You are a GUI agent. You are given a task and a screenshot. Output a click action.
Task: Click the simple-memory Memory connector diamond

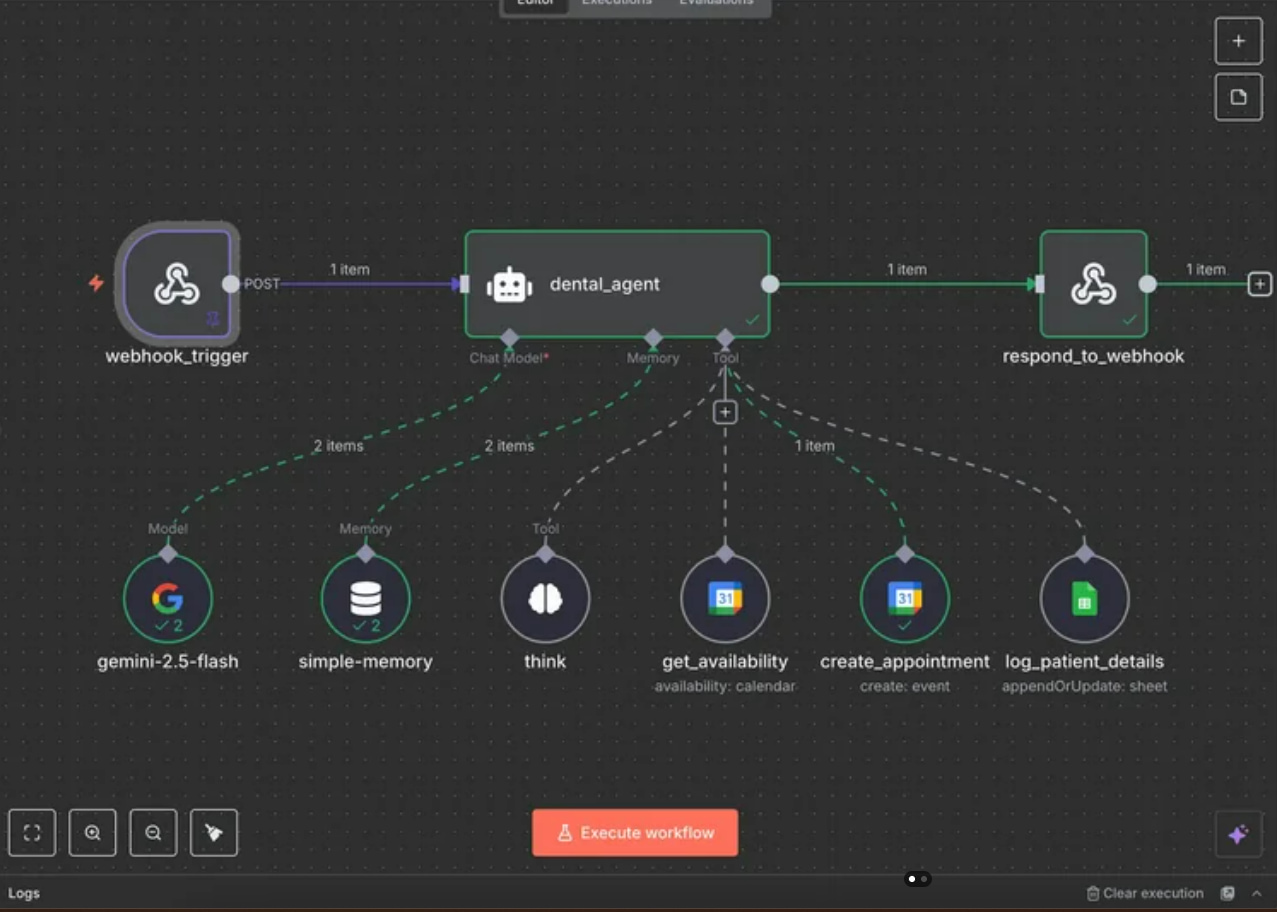tap(365, 553)
